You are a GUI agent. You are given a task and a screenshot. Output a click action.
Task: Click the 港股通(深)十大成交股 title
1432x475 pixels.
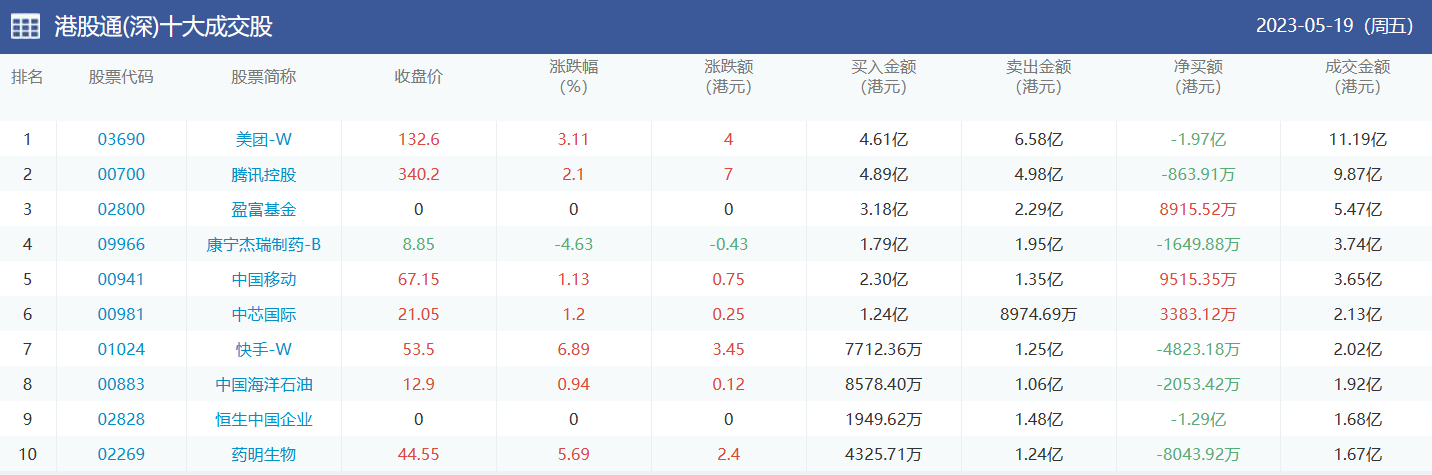(163, 27)
